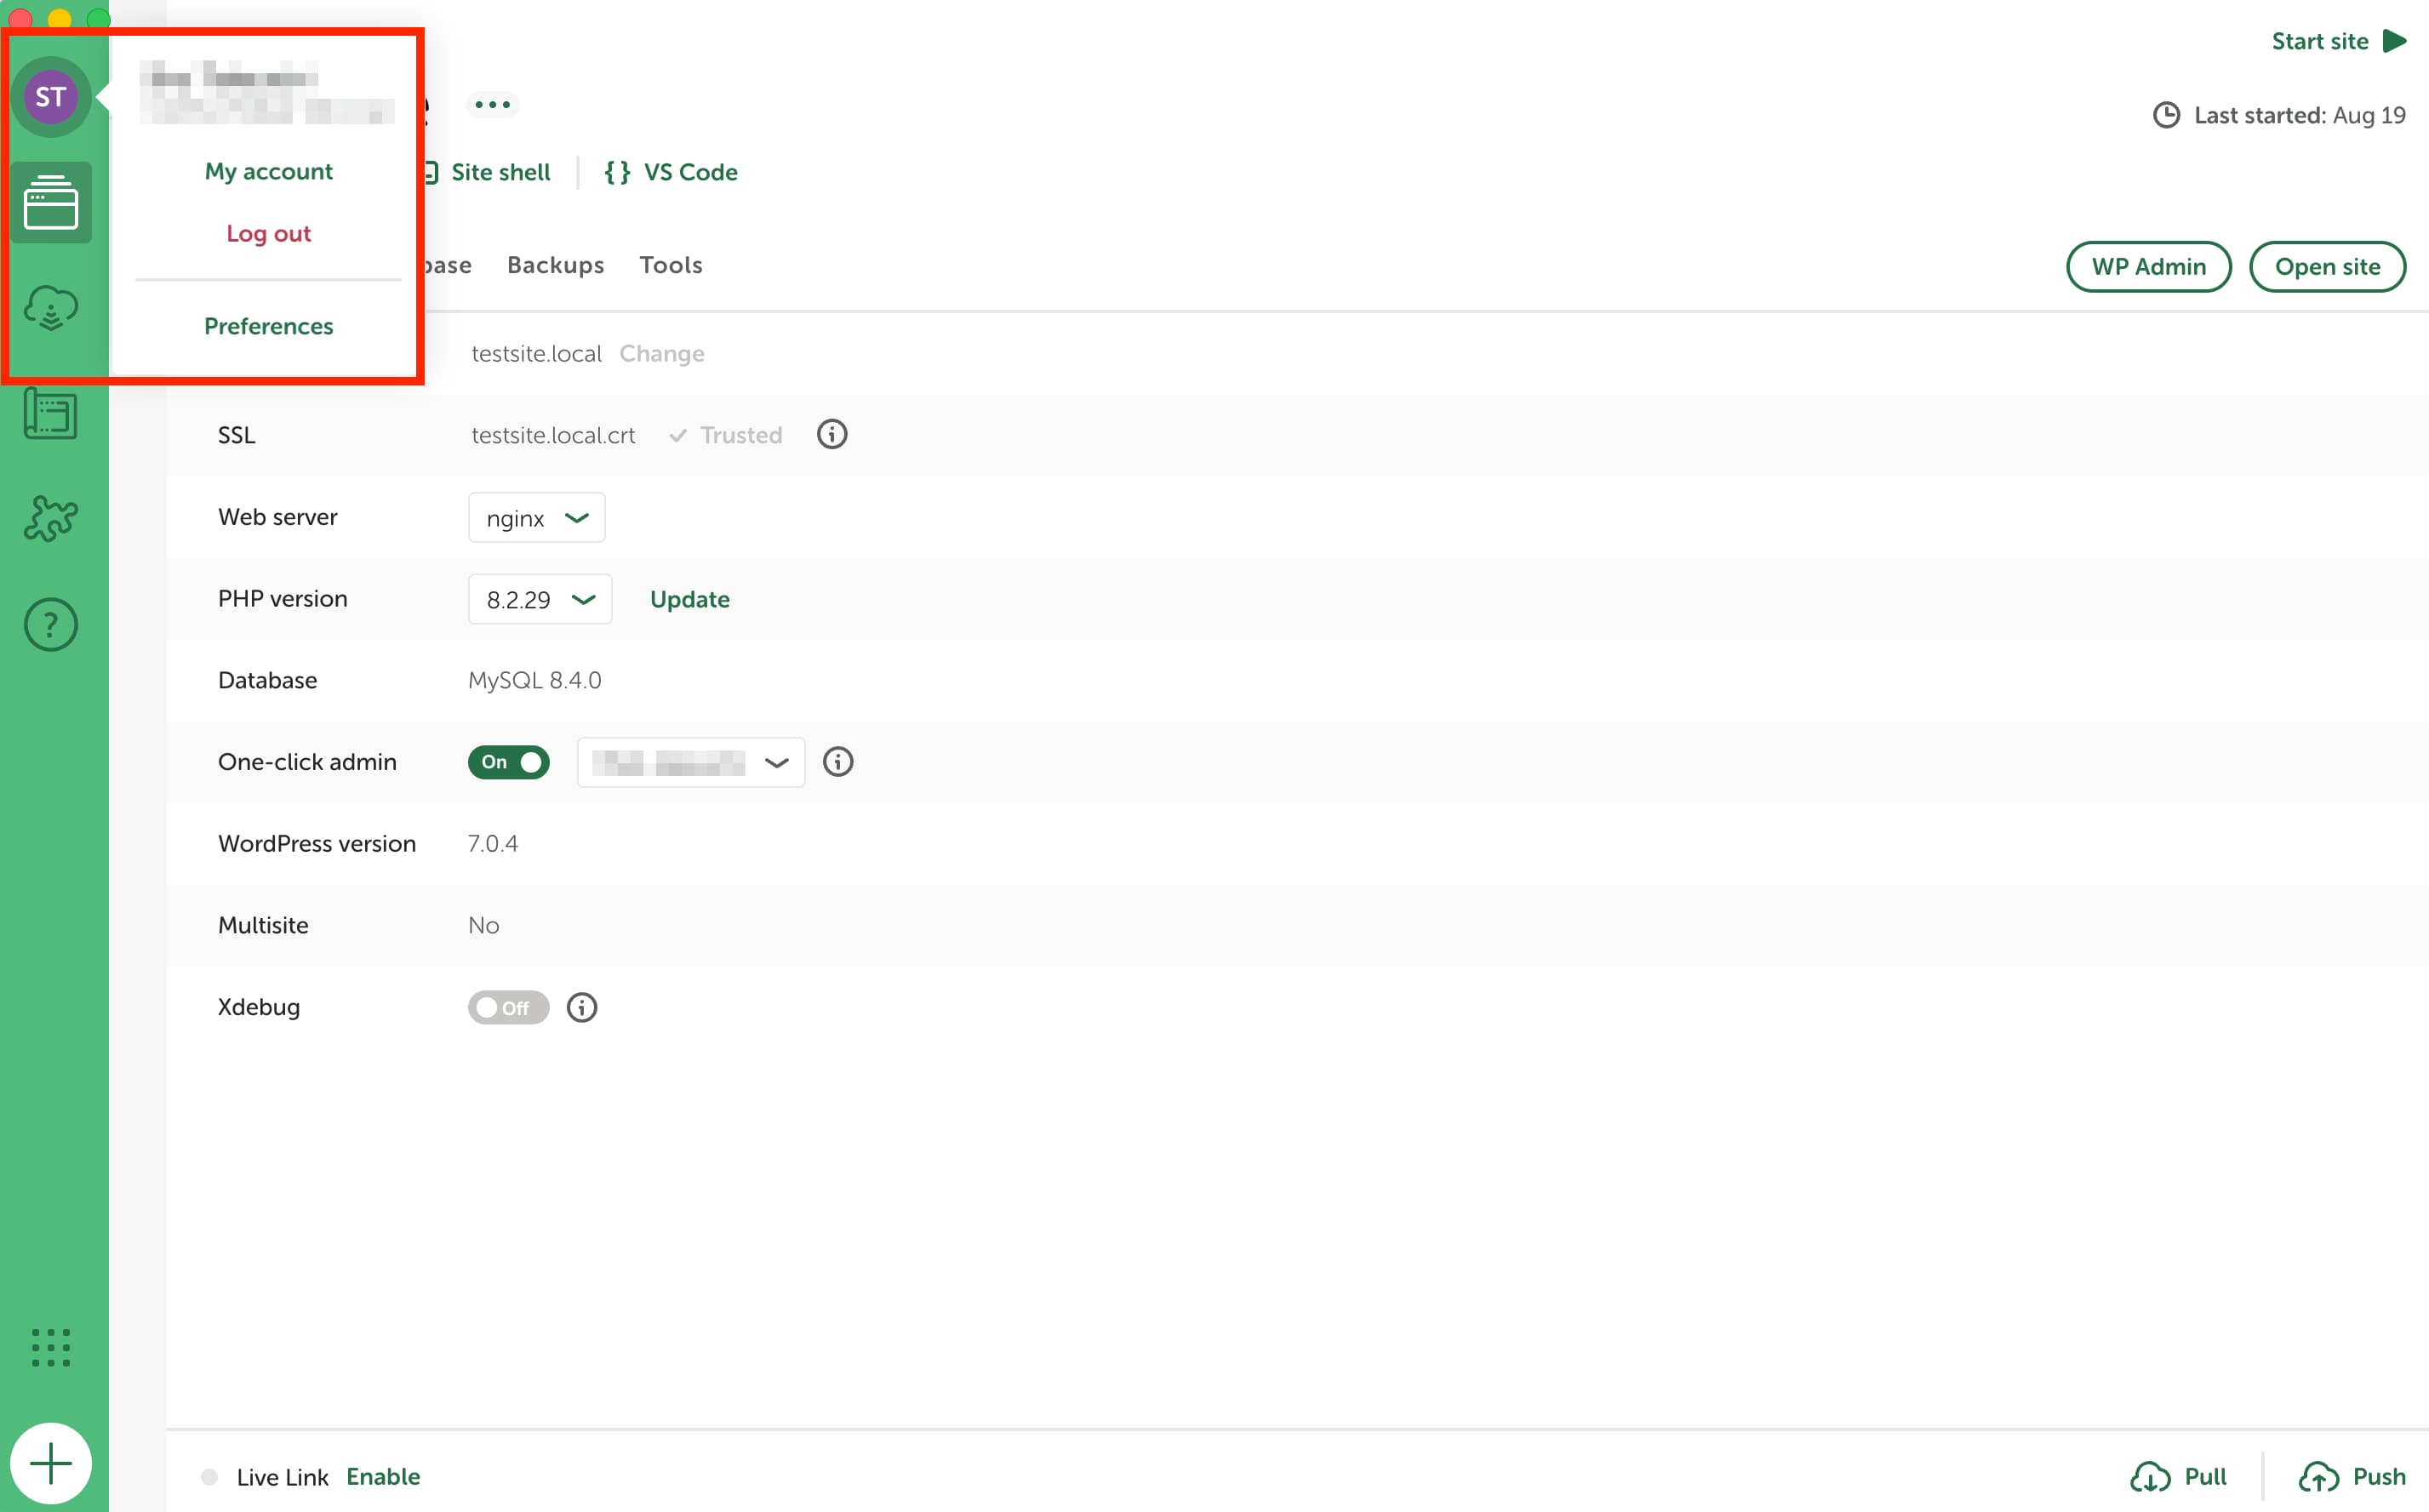This screenshot has height=1512, width=2429.
Task: Switch to the Tools tab
Action: (x=671, y=265)
